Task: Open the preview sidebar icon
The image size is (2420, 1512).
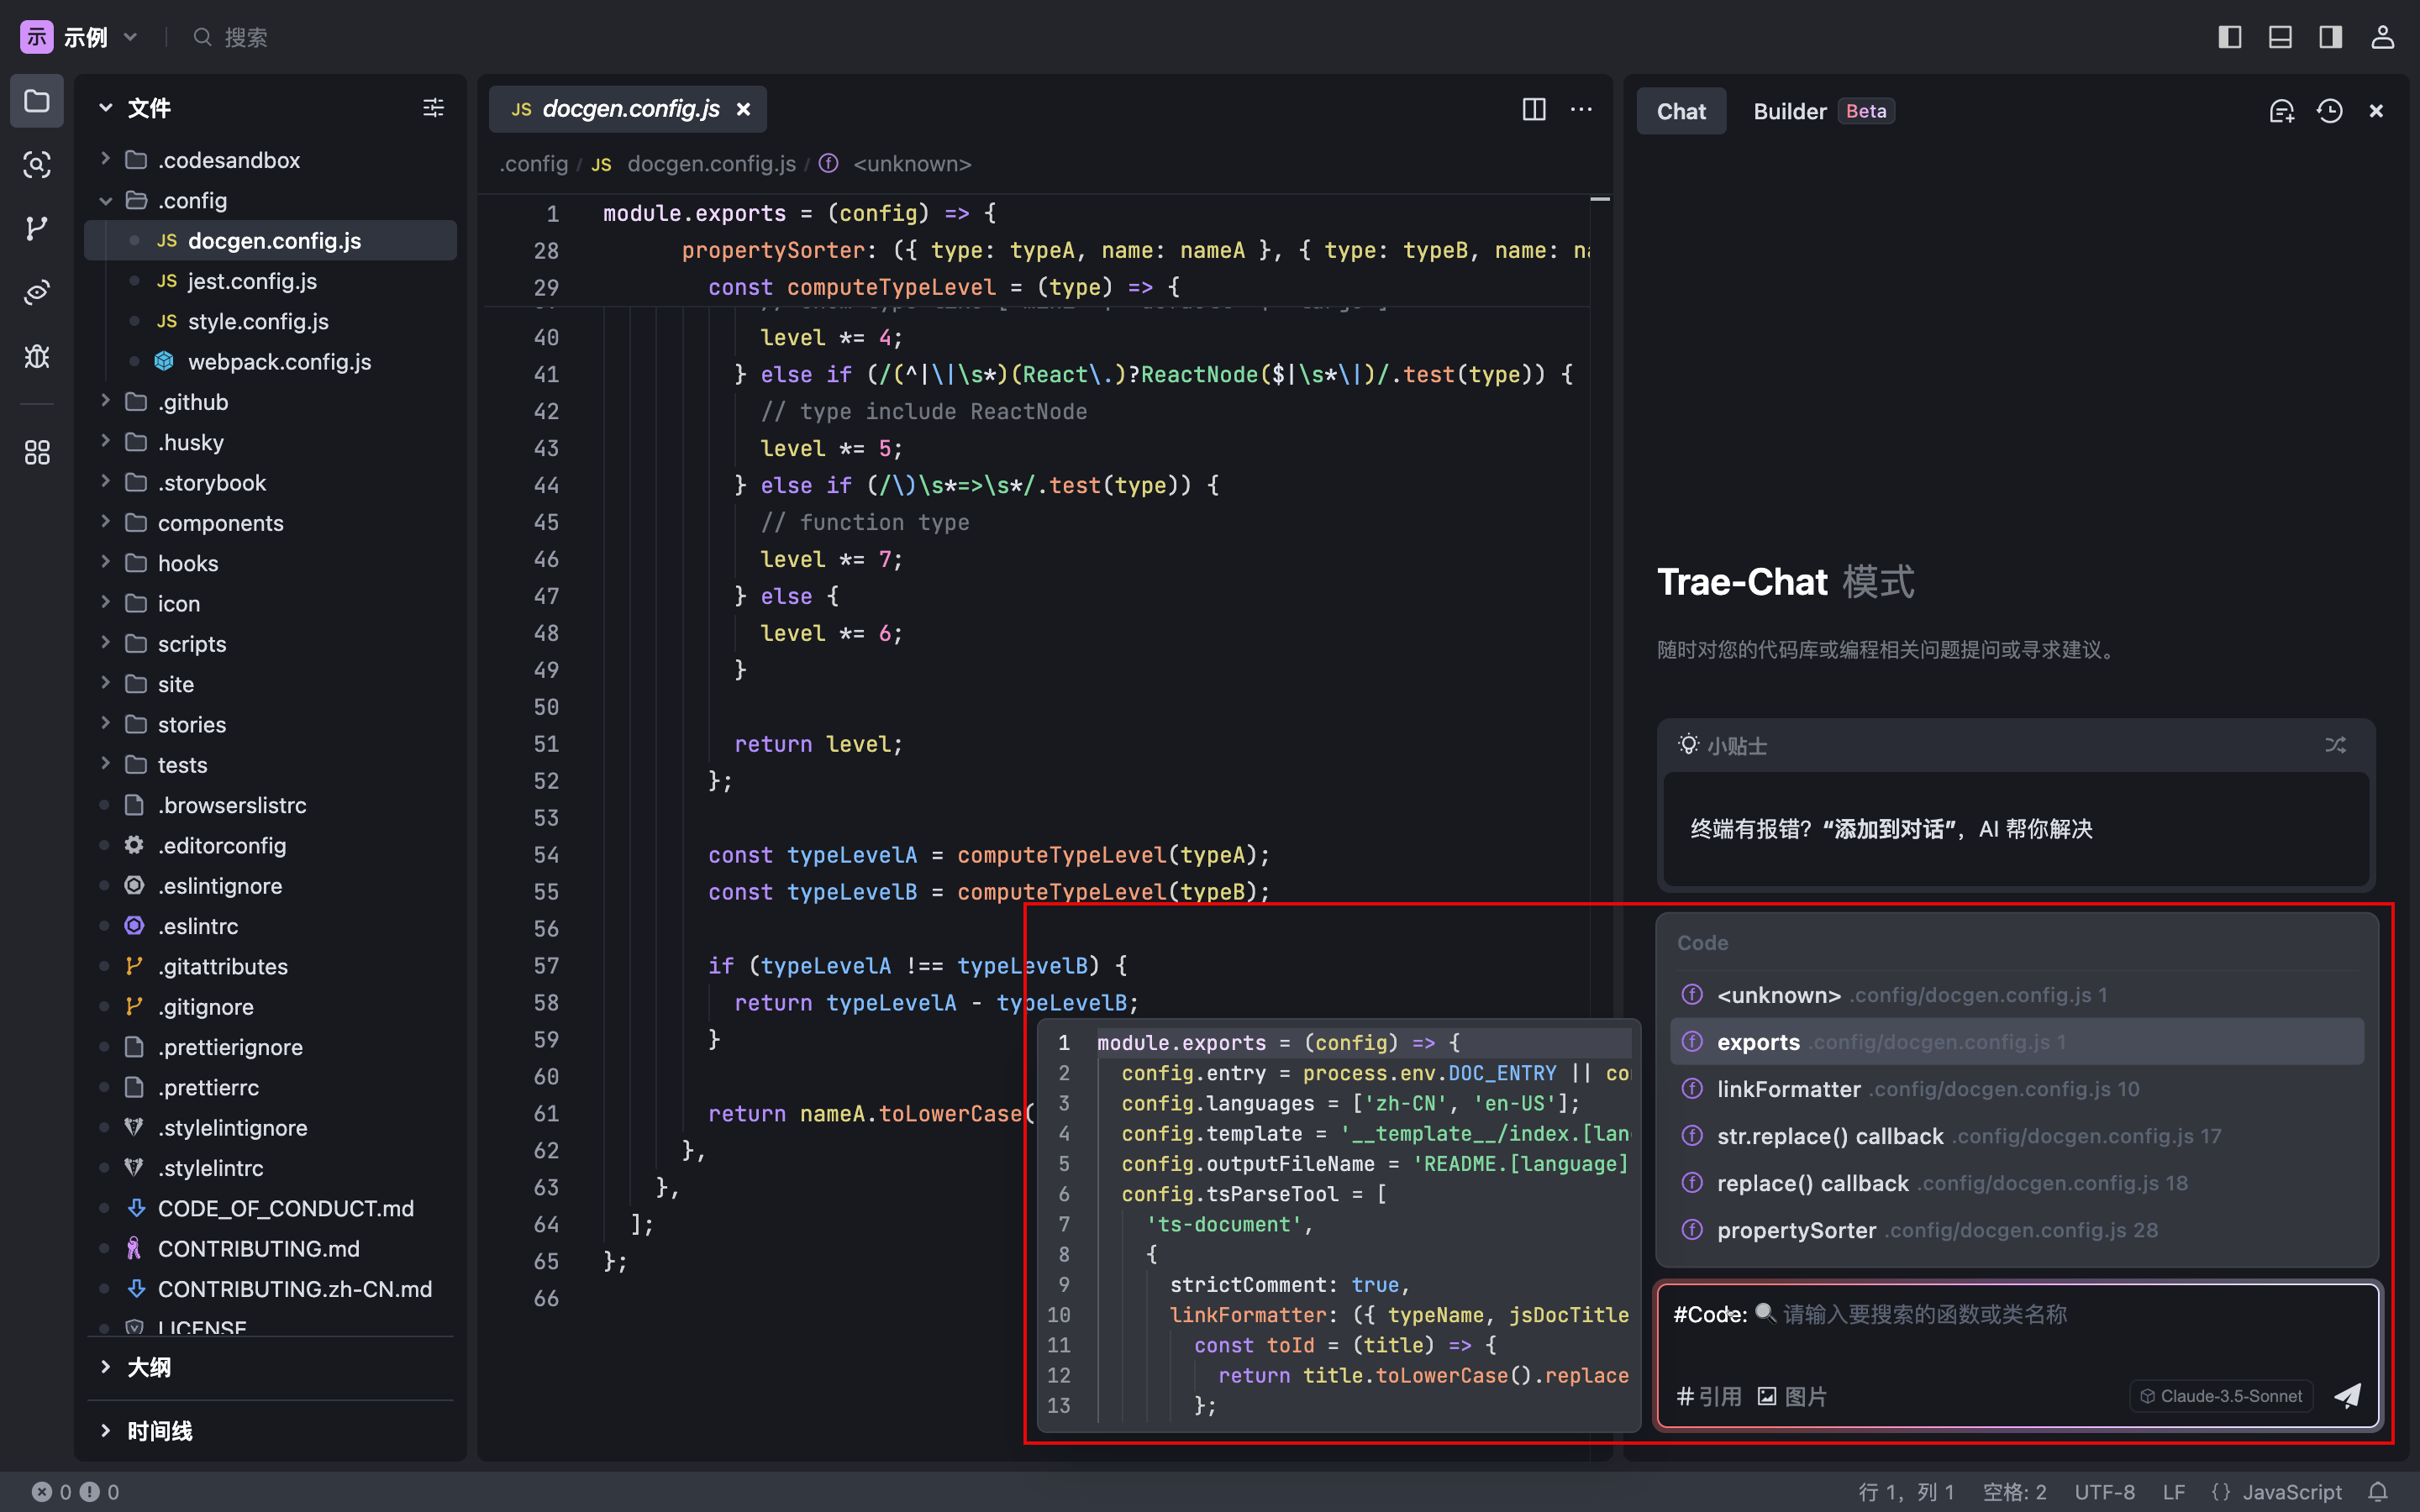Action: point(37,293)
